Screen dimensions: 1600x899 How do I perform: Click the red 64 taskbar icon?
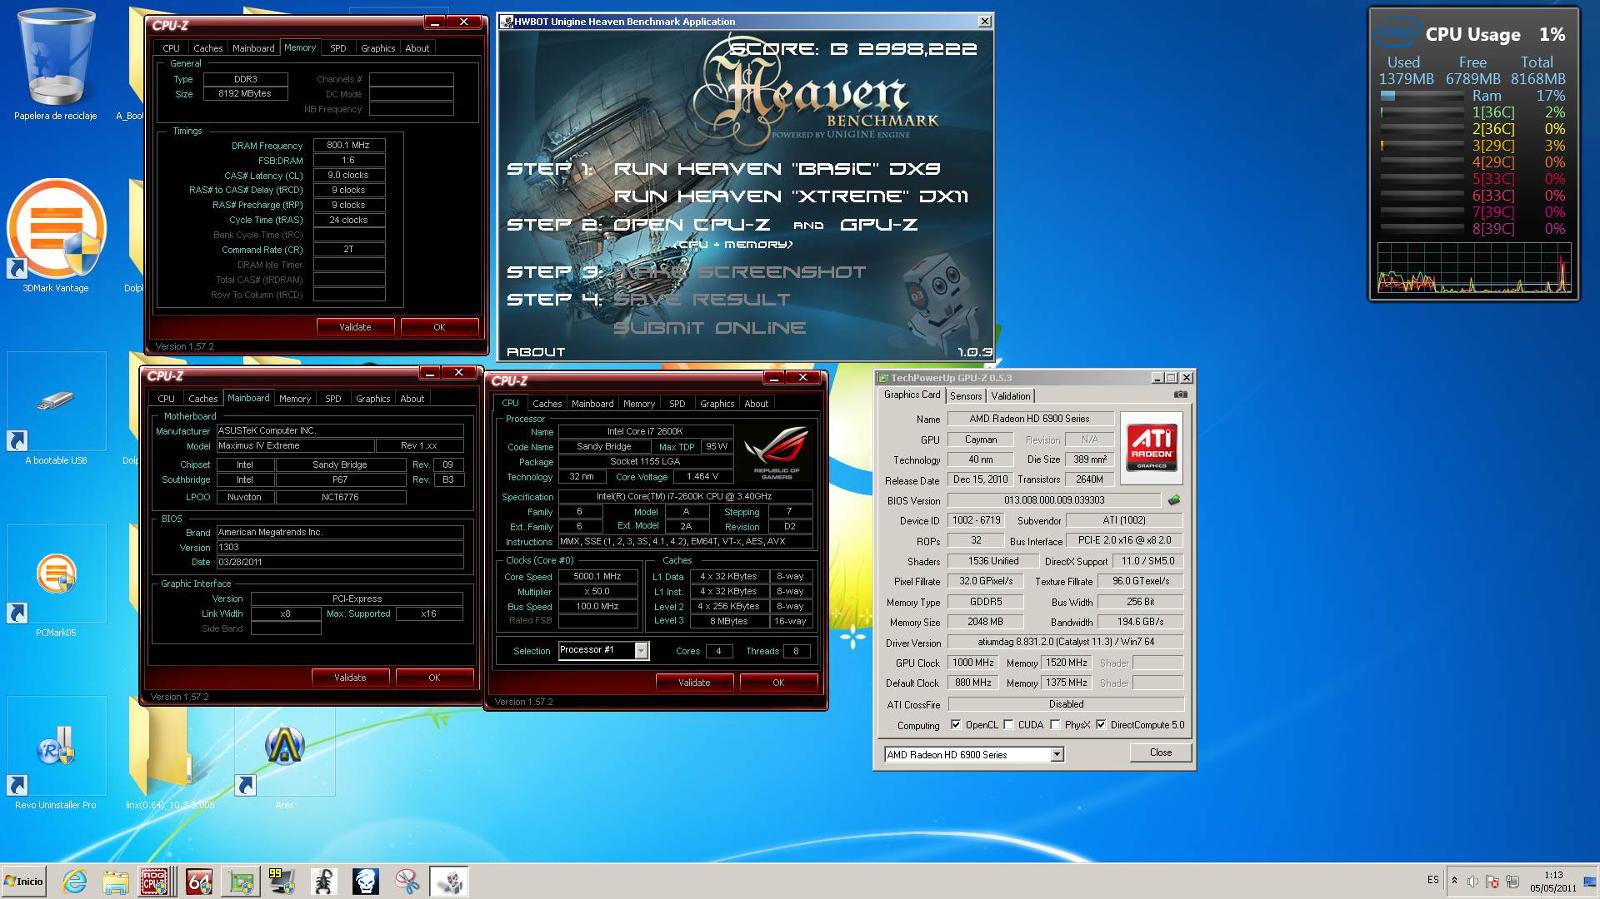pos(200,881)
